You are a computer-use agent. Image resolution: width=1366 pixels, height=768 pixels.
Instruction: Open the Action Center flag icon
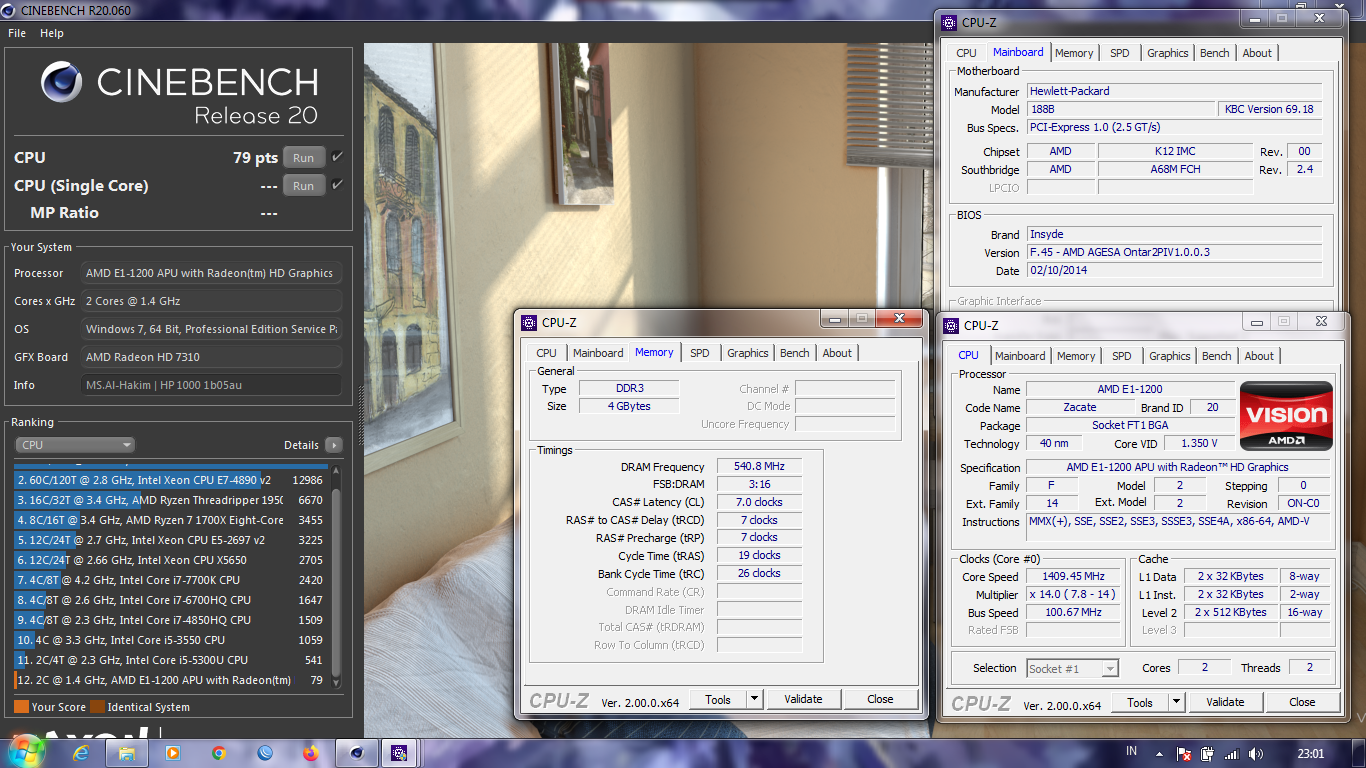click(x=1184, y=753)
